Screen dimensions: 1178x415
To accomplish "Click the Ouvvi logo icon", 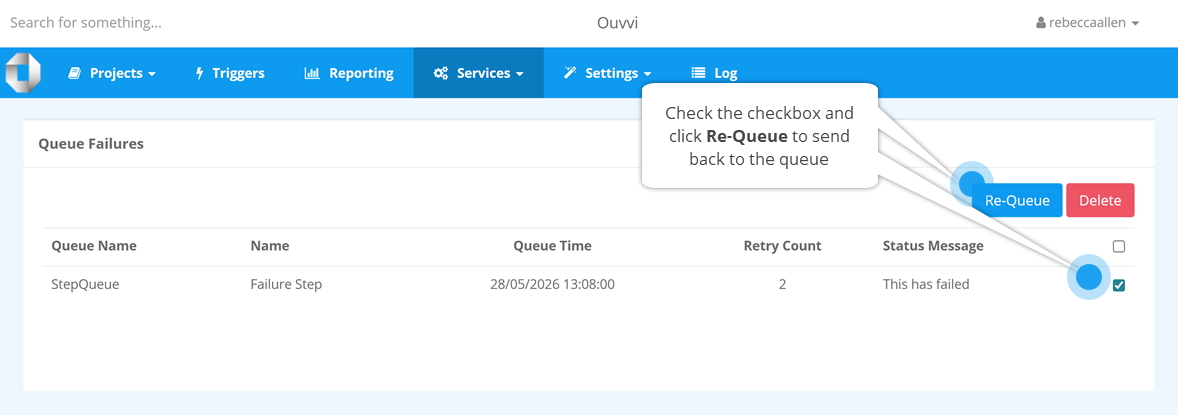I will [x=23, y=73].
